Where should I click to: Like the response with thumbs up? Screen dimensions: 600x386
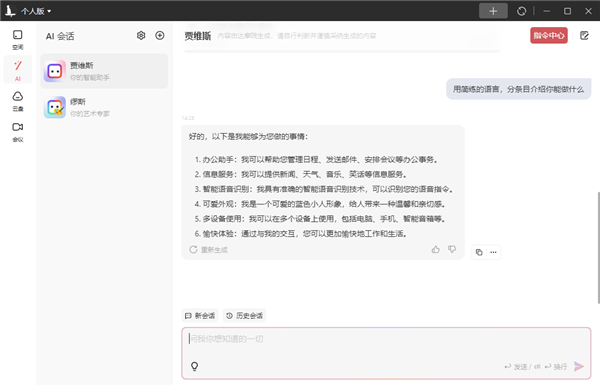[435, 249]
